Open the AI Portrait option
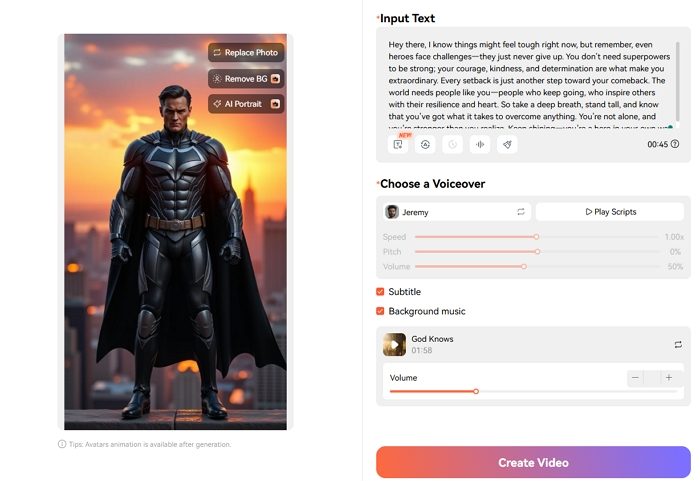 click(x=246, y=104)
